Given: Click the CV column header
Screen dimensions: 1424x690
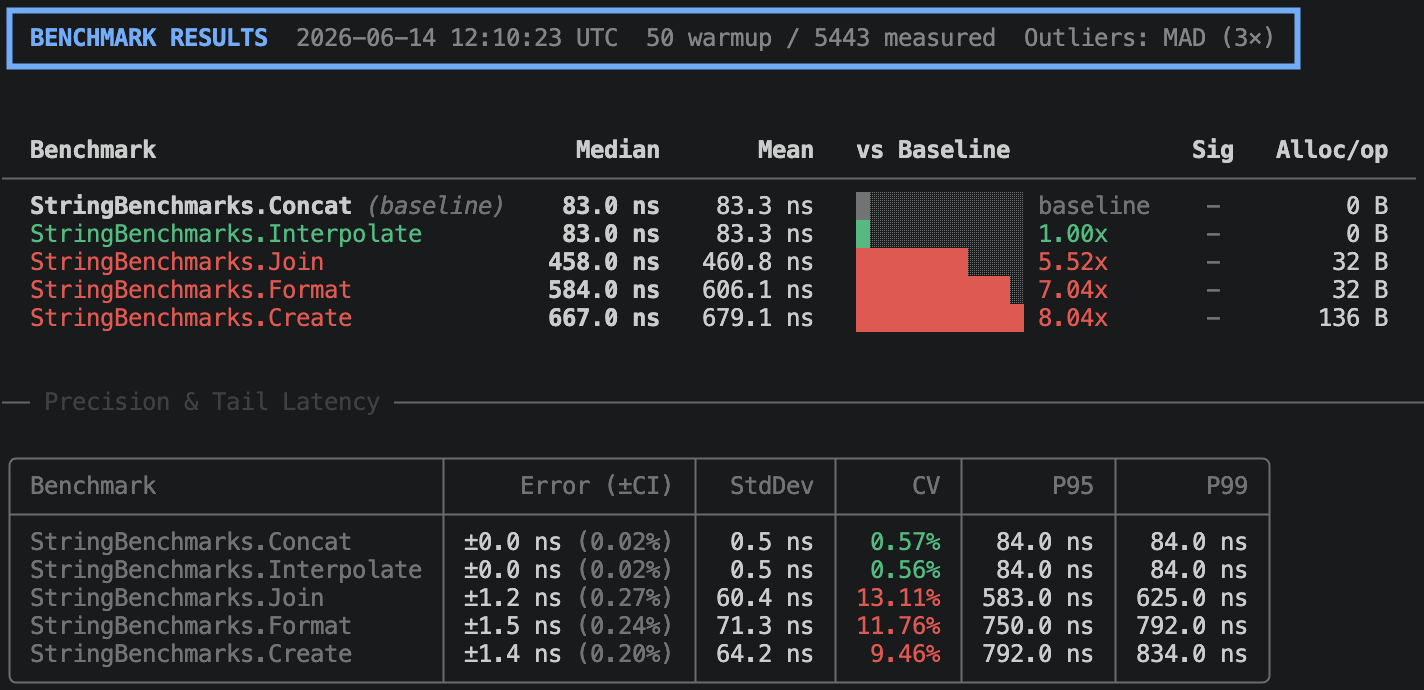Looking at the screenshot, I should click(926, 486).
